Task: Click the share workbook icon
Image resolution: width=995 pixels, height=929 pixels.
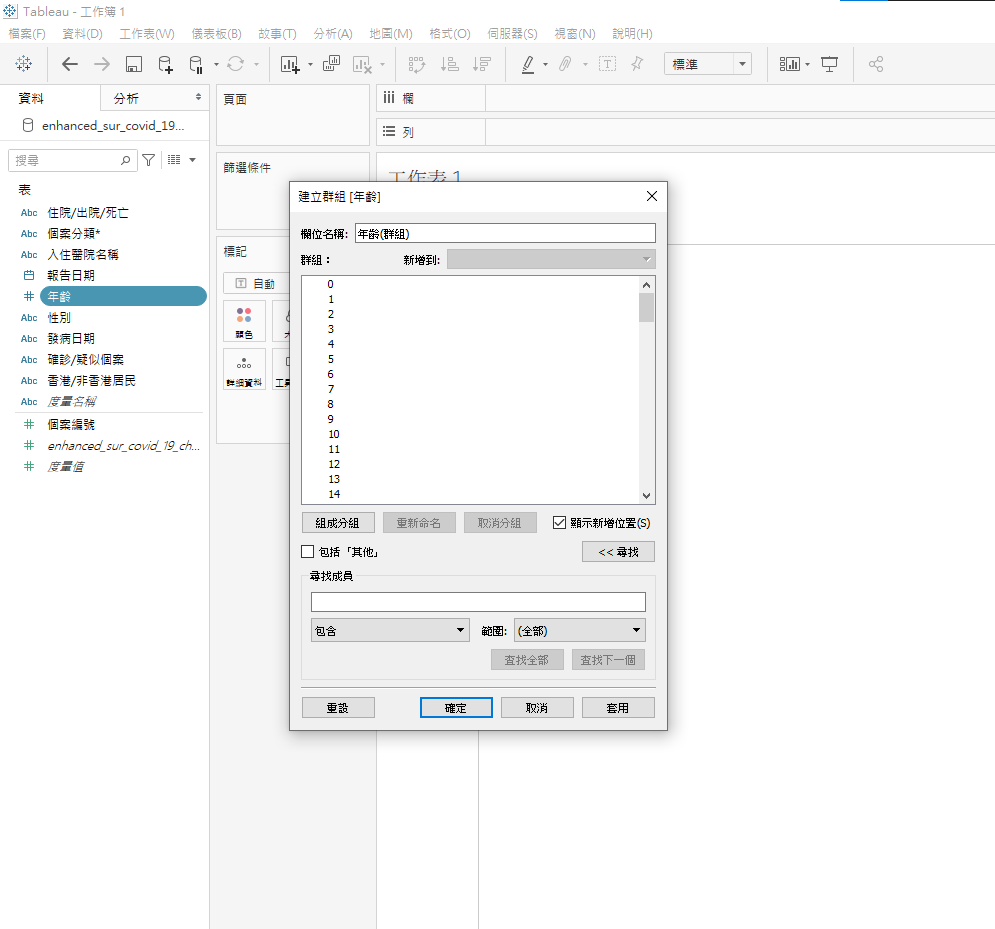Action: tap(876, 64)
